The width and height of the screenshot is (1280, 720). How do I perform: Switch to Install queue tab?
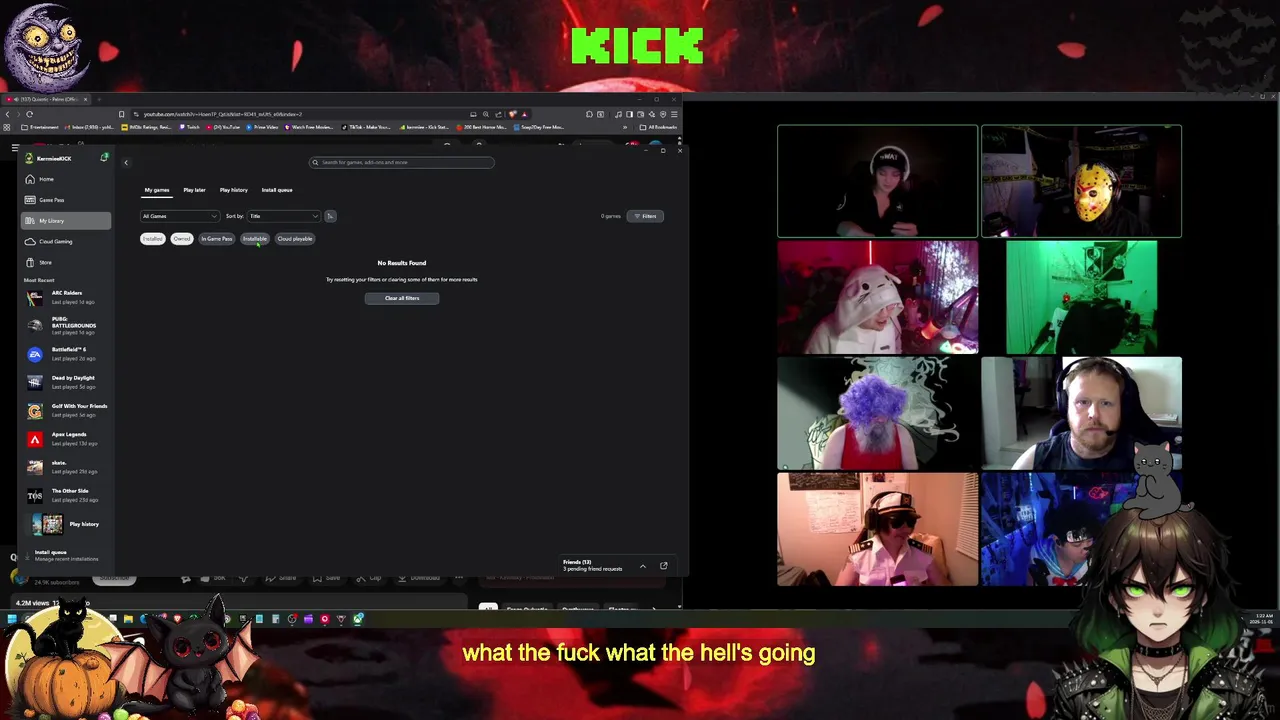(x=277, y=190)
